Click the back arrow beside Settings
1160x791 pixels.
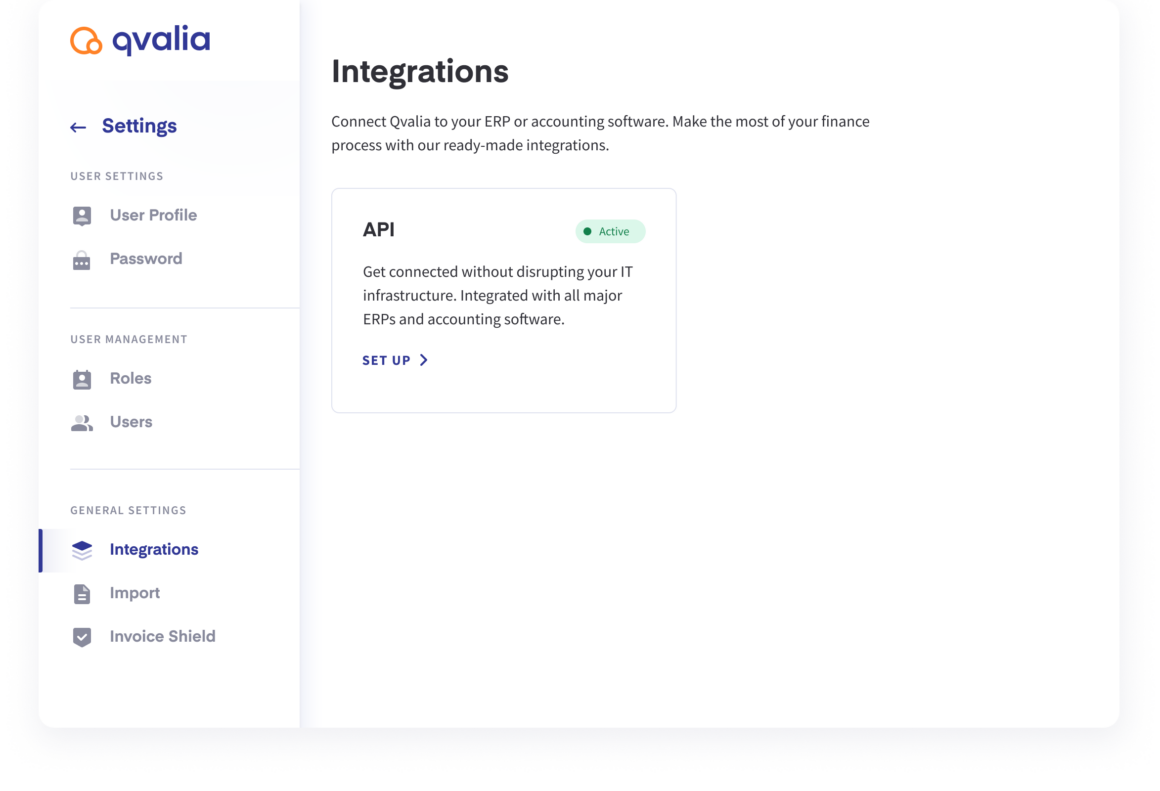click(x=78, y=127)
